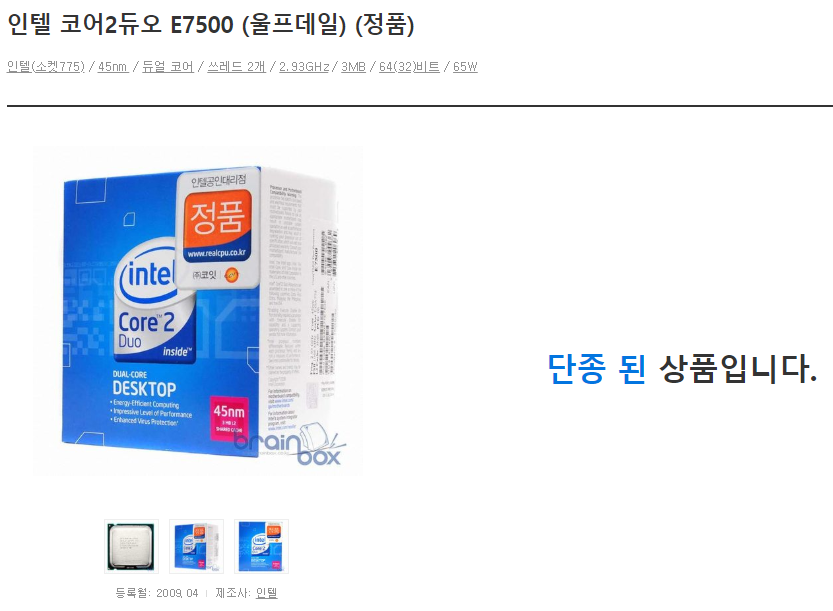Click the 단종 된 상품입니다 notice
Screen dimensions: 833x611
click(x=682, y=369)
